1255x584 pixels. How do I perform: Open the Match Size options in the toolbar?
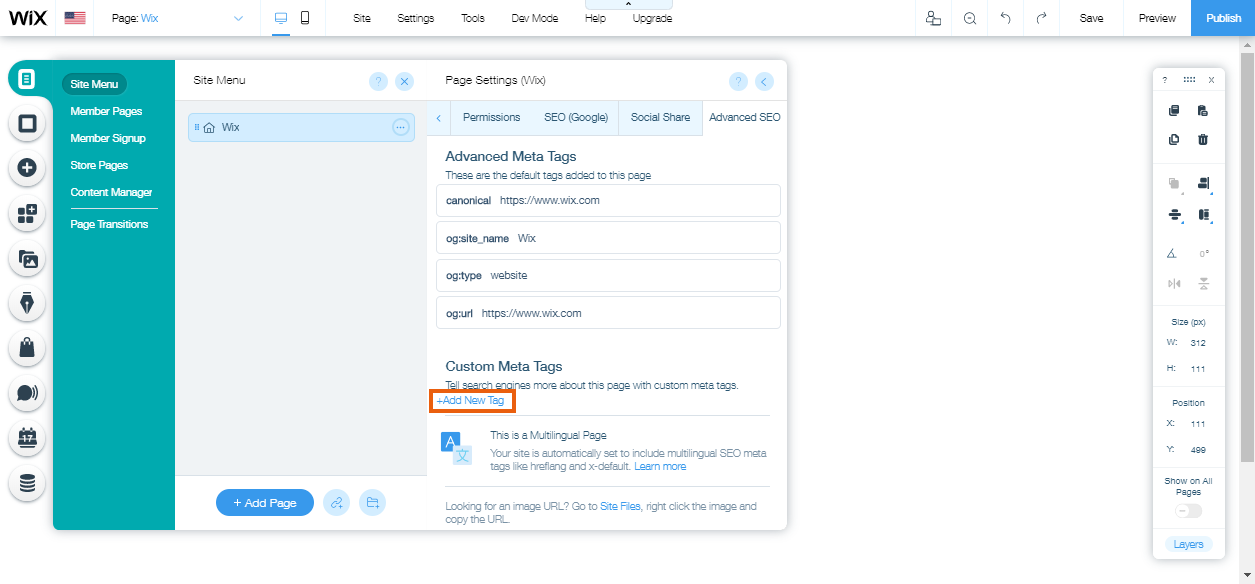coord(1203,214)
